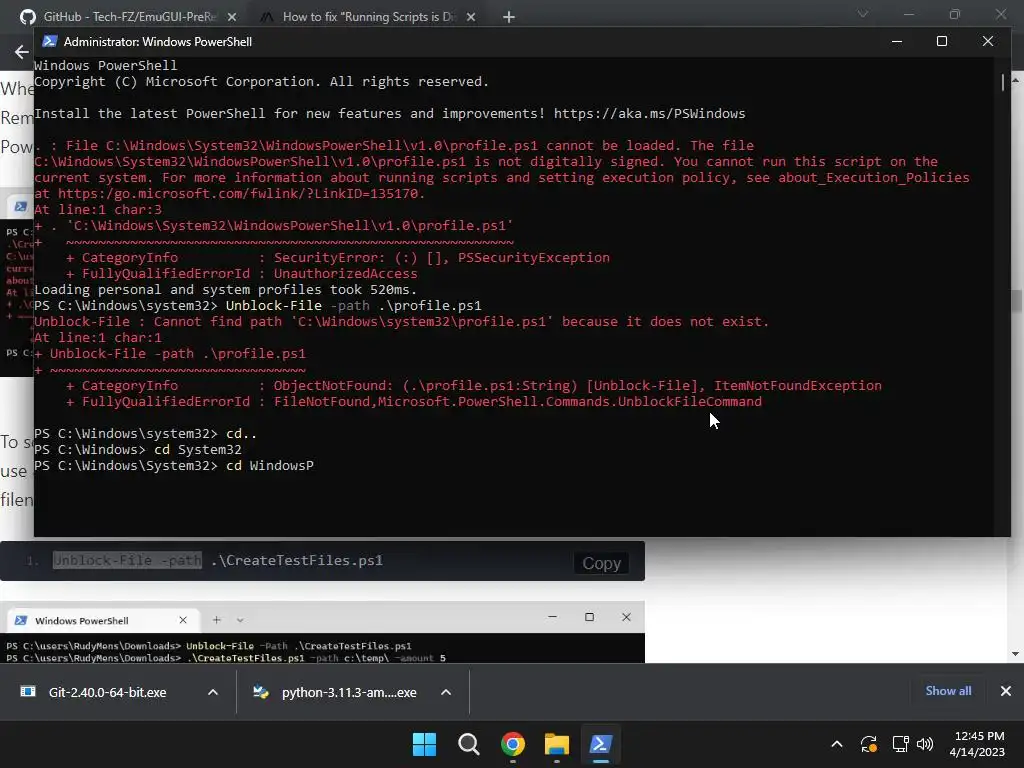Click the https://aka.ms/PSWindows text
The image size is (1024, 768).
point(649,114)
